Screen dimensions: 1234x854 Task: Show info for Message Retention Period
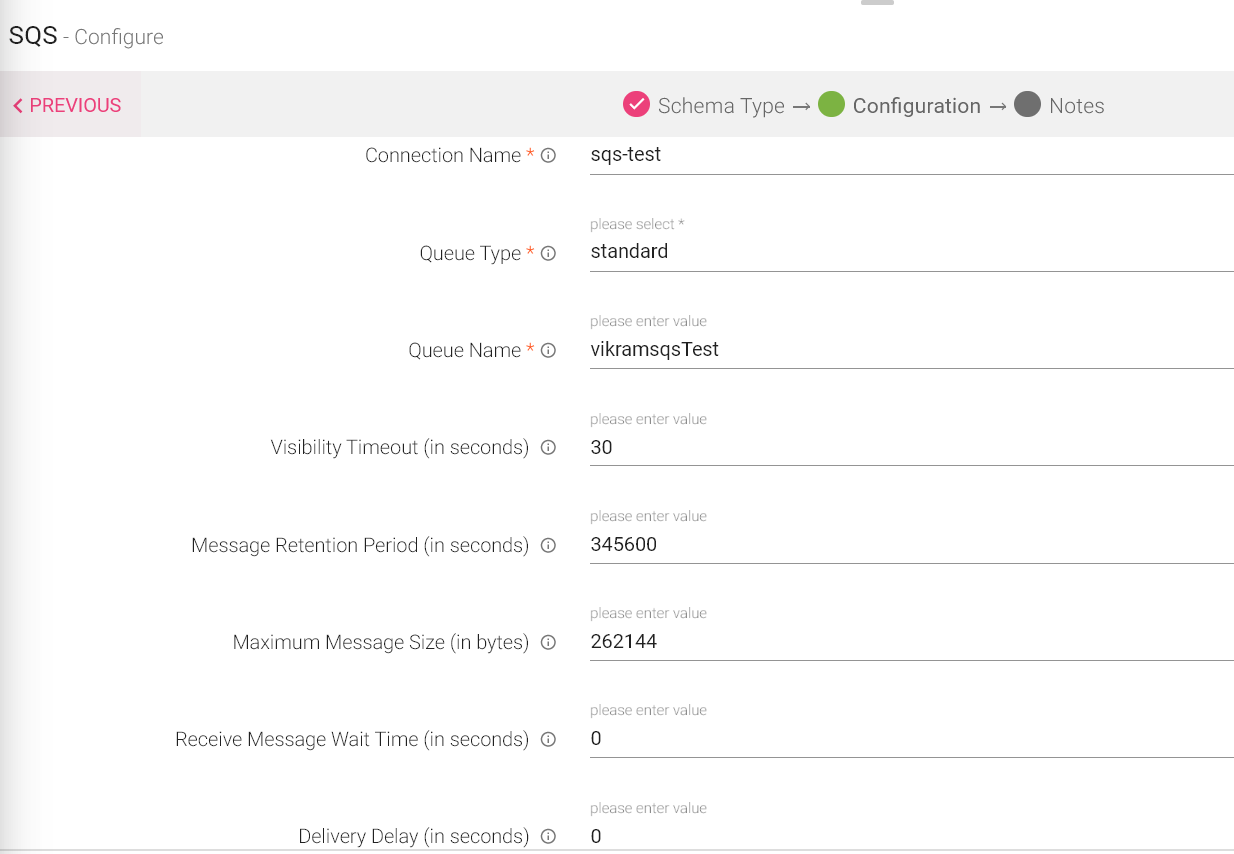(548, 546)
